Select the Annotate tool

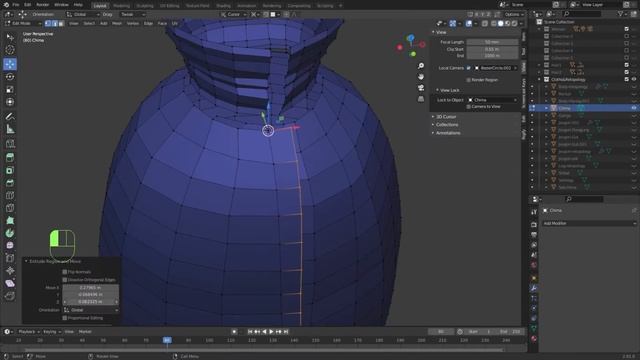point(10,116)
